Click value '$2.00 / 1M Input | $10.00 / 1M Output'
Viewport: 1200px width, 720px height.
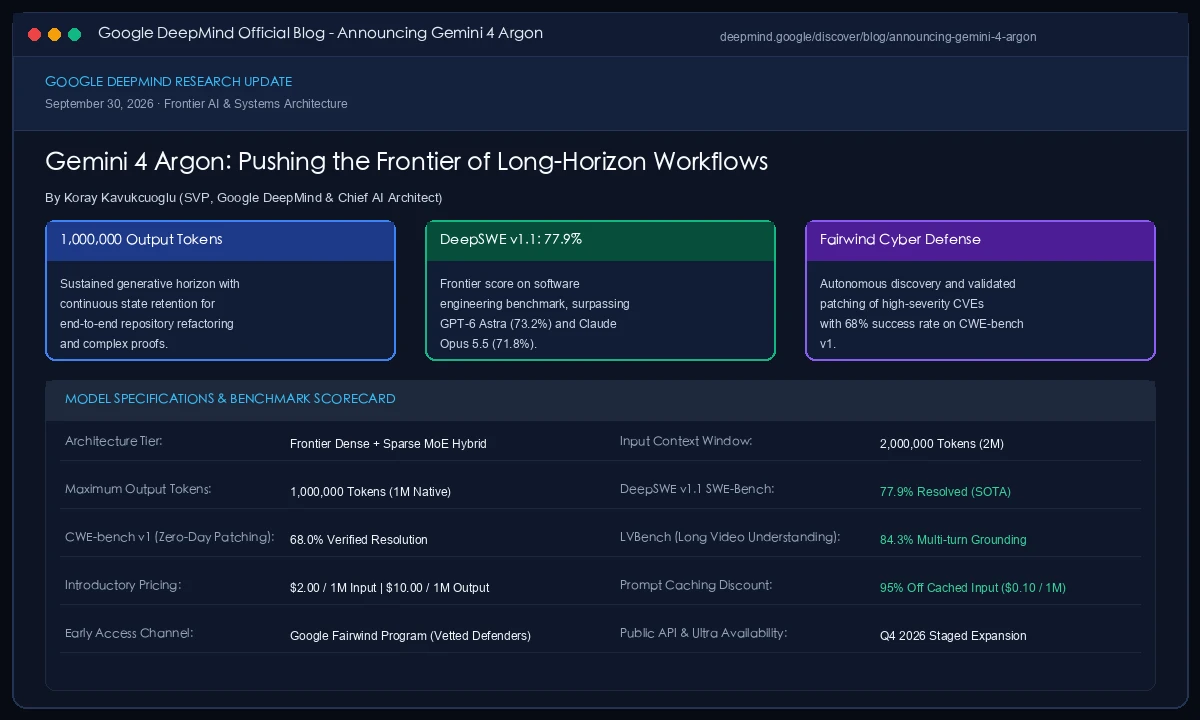[390, 588]
